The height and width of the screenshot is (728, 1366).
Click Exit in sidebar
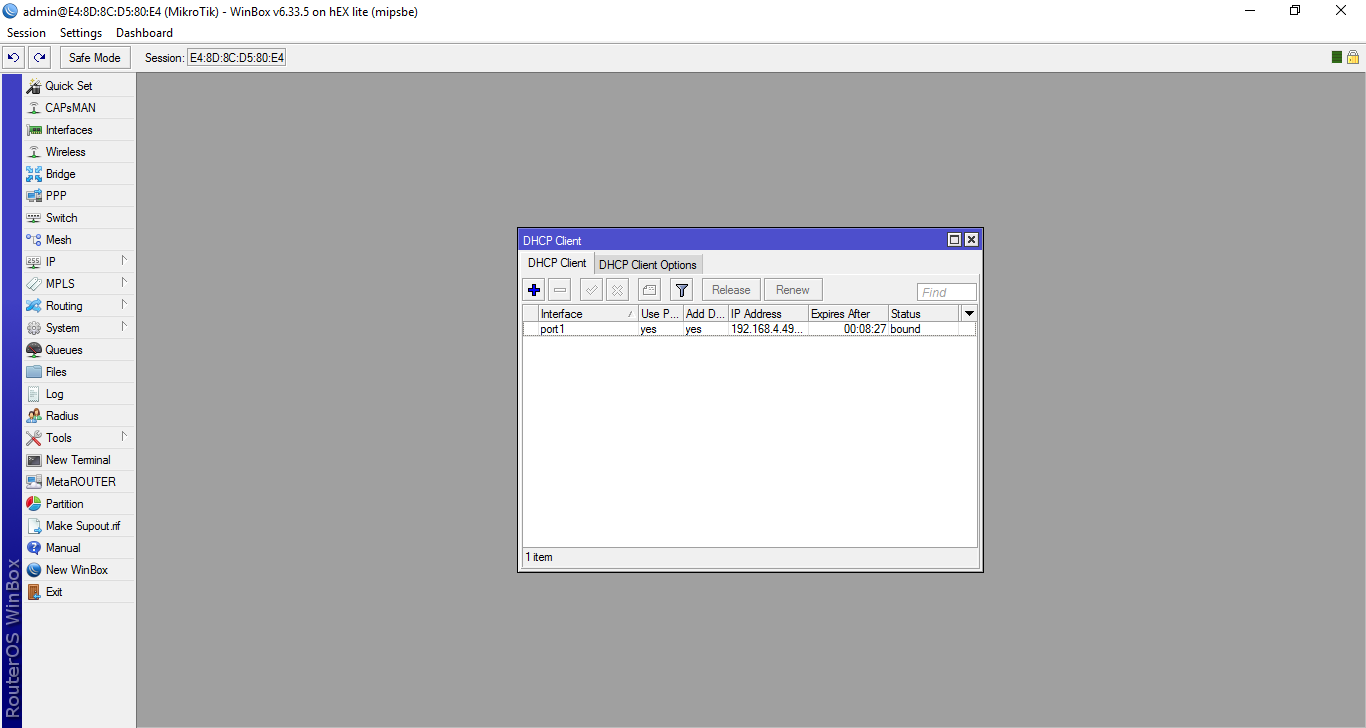(79, 592)
